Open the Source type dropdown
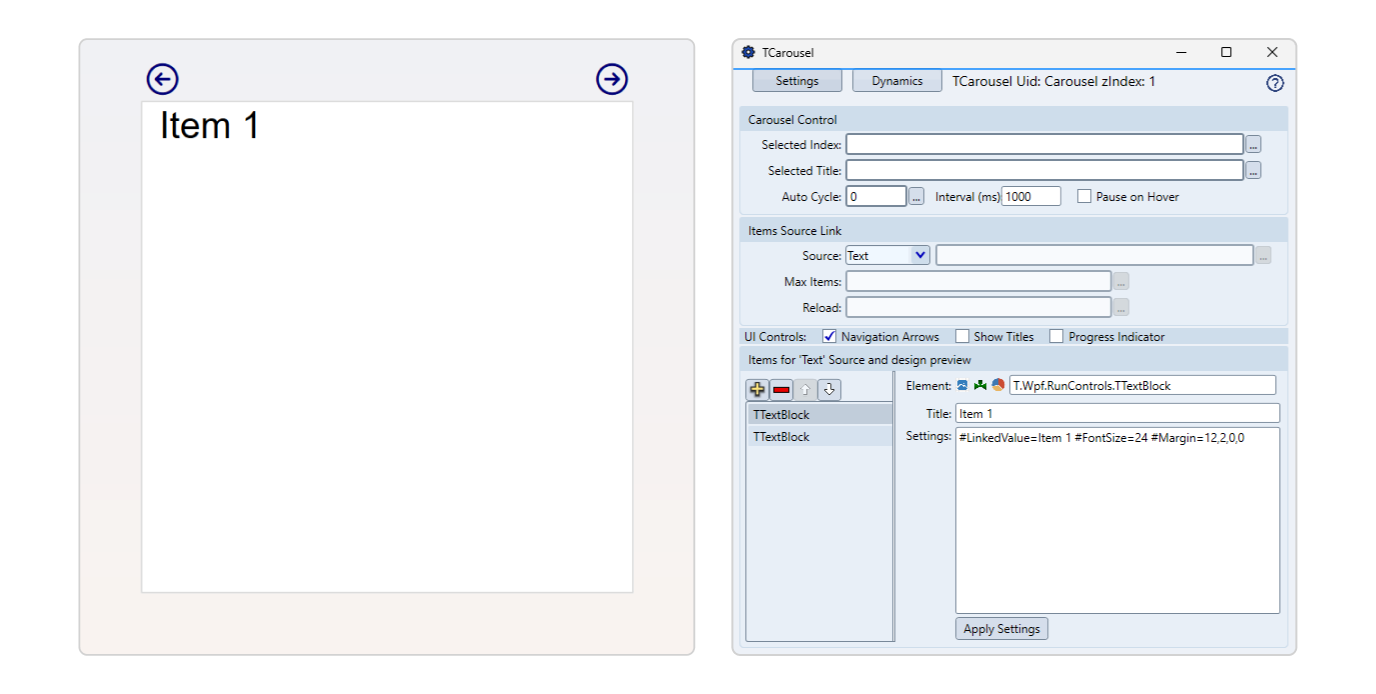This screenshot has height=694, width=1376. tap(888, 256)
